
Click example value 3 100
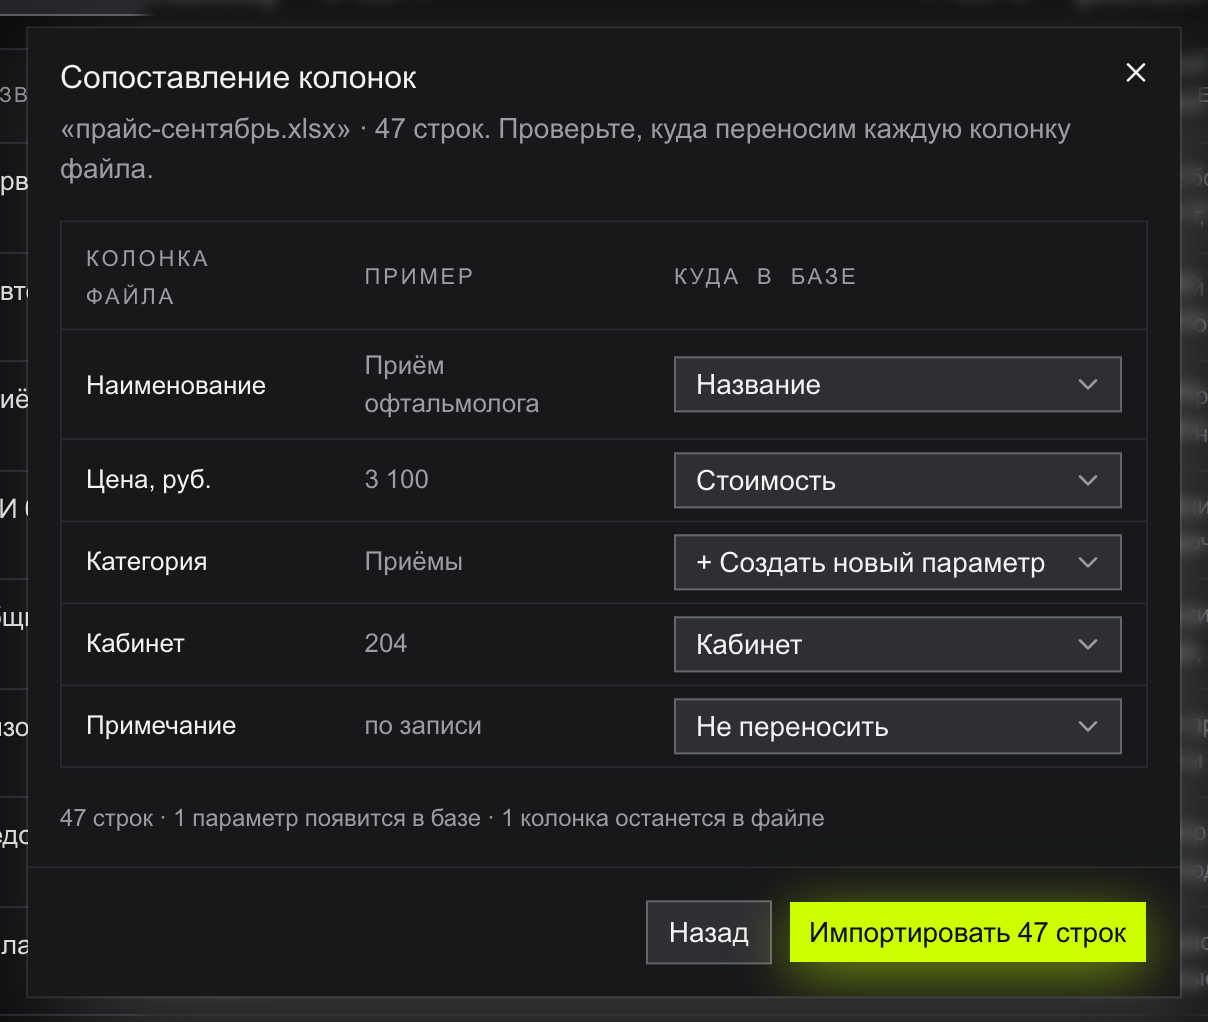point(396,479)
